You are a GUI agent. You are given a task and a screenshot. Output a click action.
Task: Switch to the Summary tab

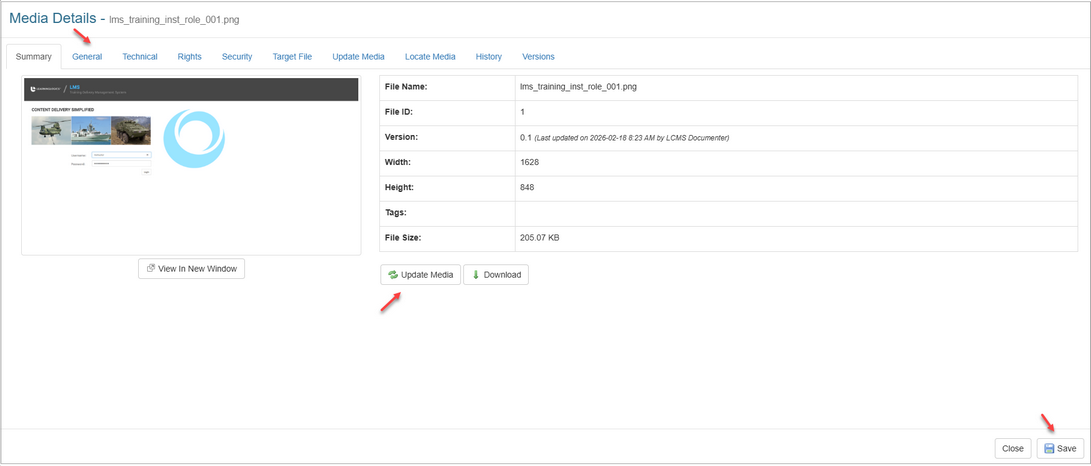[x=34, y=57]
